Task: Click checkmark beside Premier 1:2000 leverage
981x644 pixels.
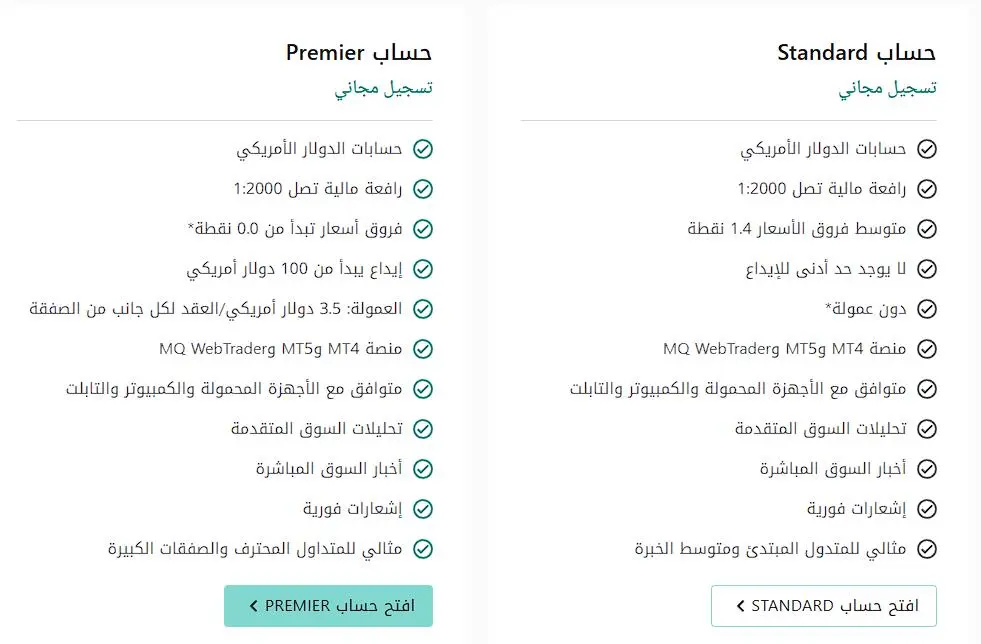Action: 423,189
